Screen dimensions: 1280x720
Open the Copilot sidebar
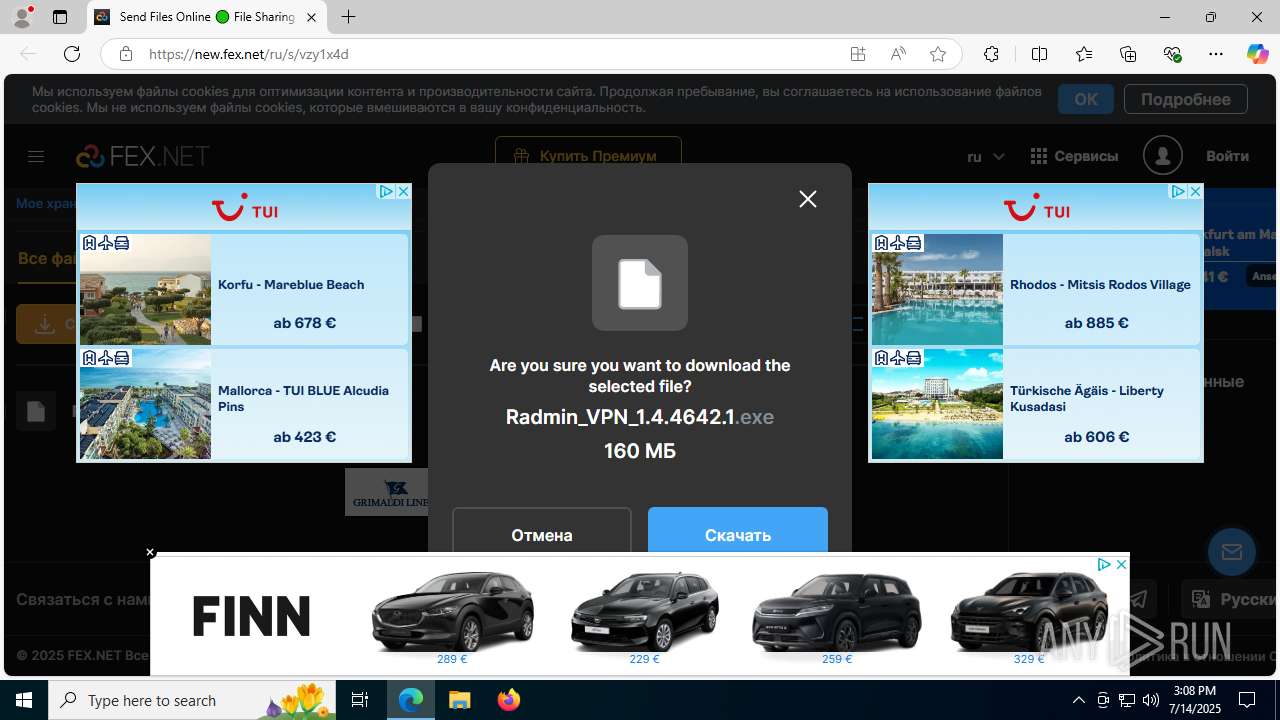coord(1257,54)
